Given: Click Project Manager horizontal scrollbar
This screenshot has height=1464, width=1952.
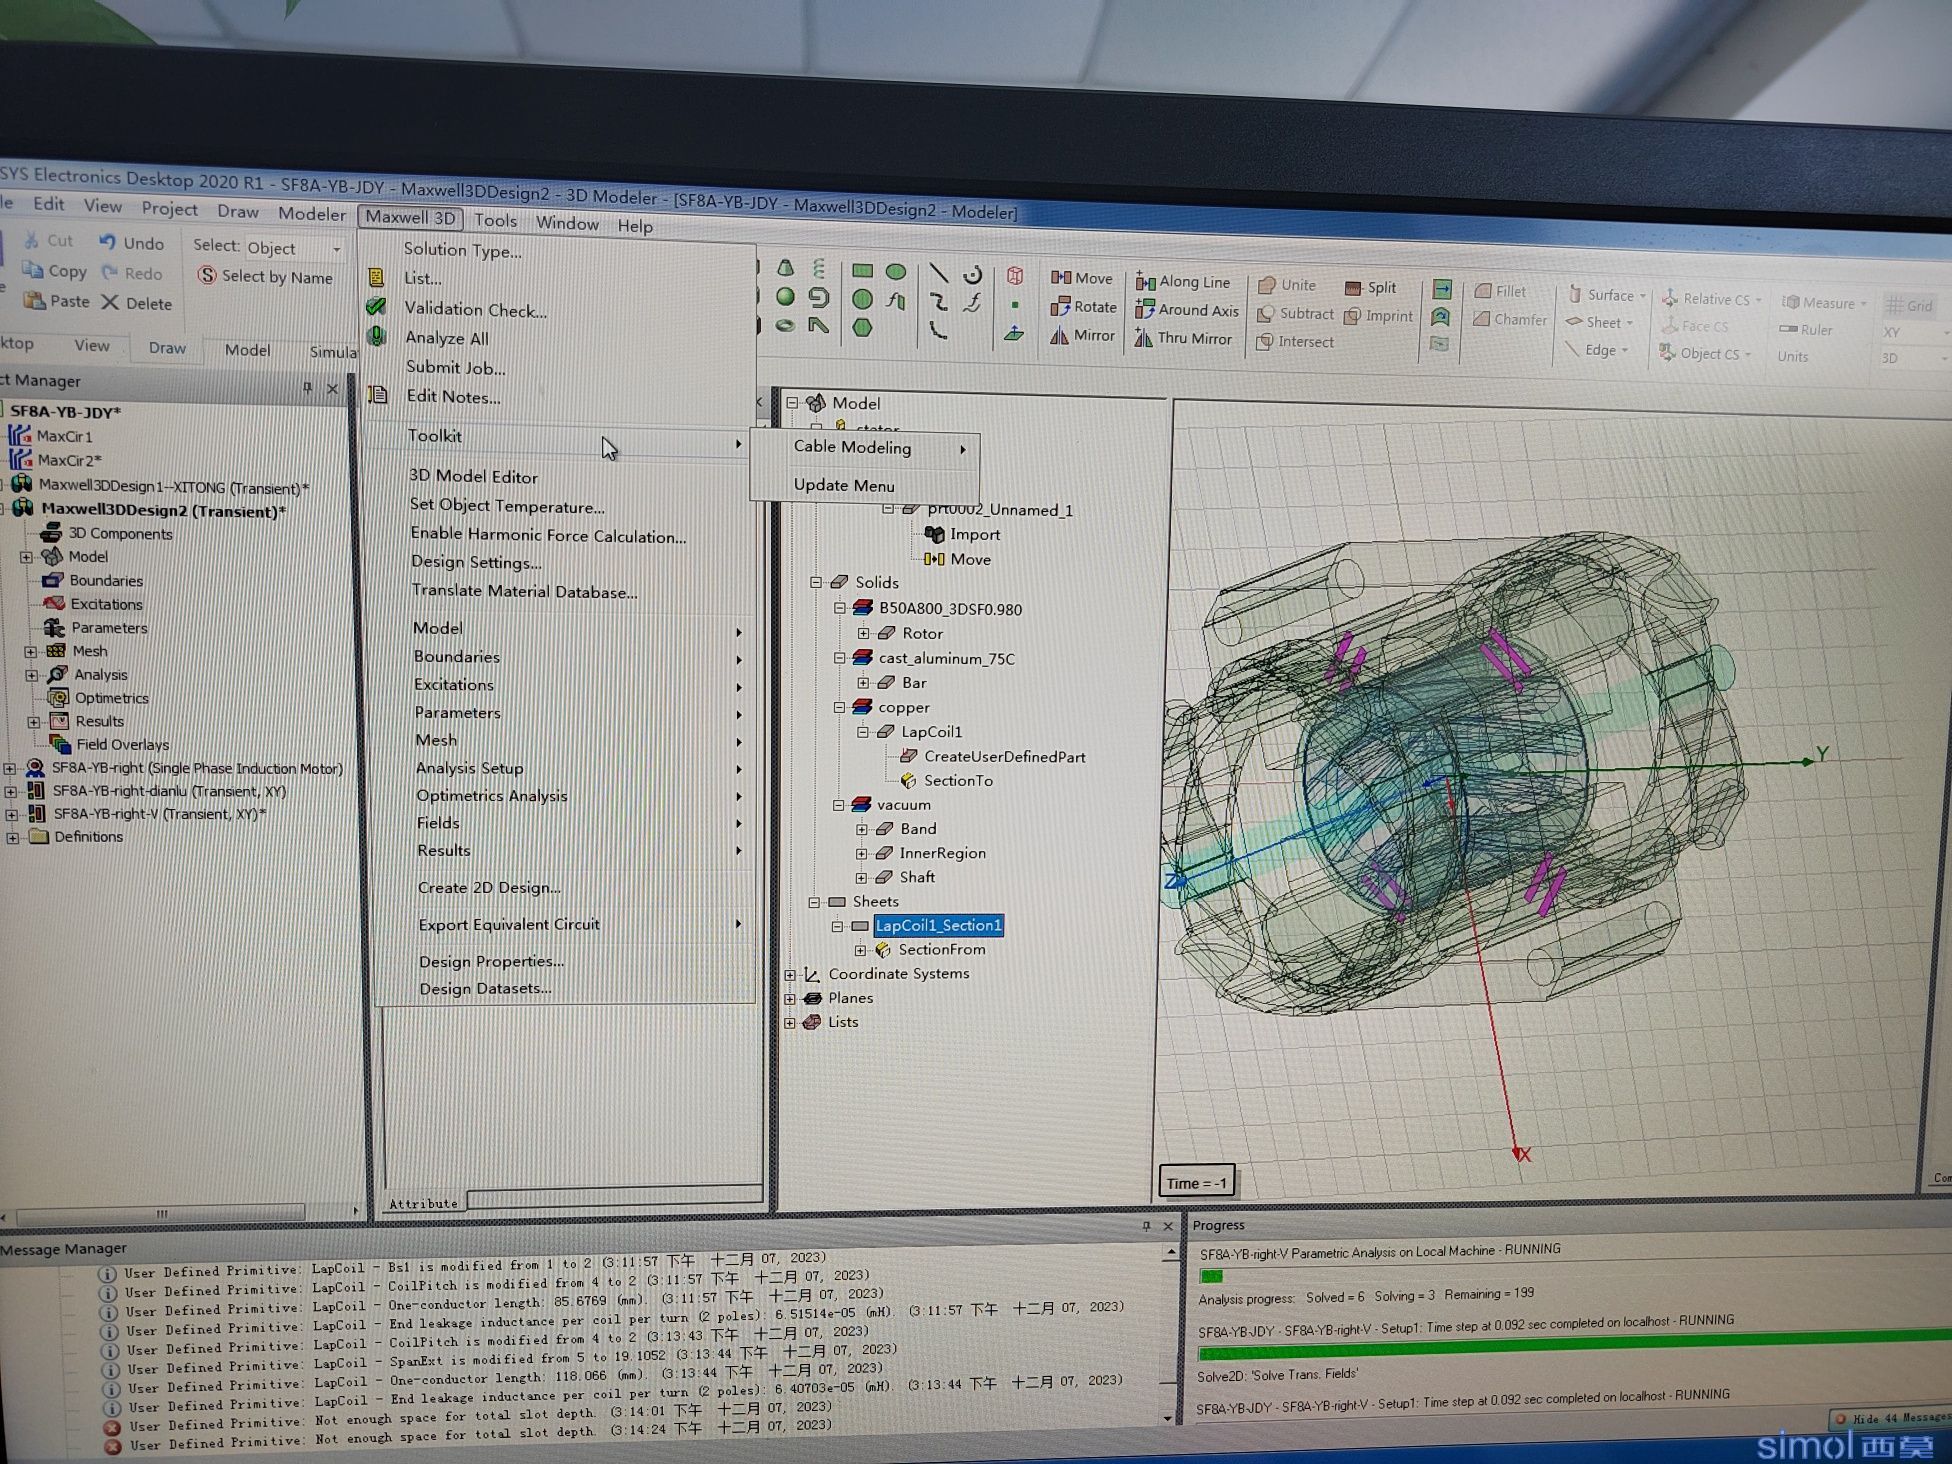Looking at the screenshot, I should (160, 1214).
